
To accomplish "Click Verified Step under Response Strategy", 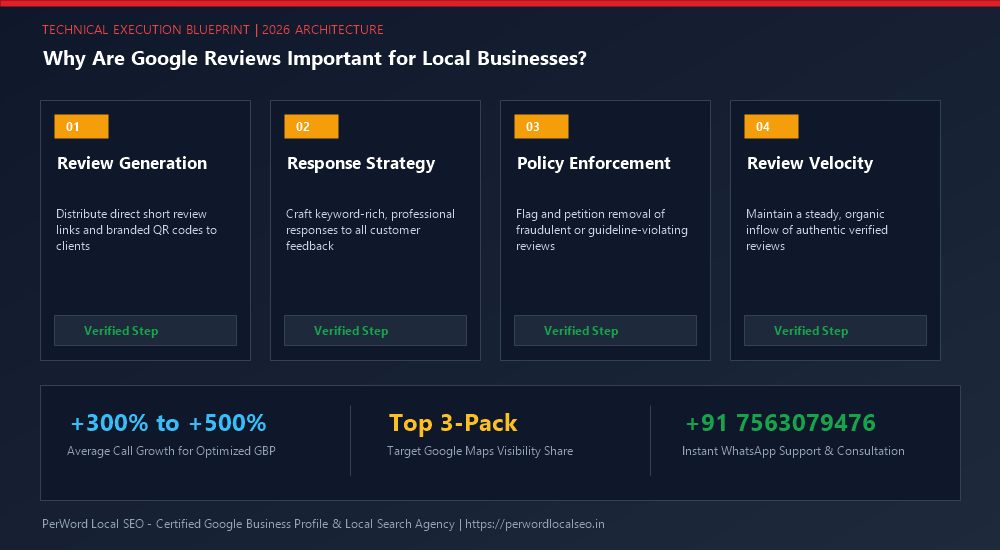I will [375, 331].
